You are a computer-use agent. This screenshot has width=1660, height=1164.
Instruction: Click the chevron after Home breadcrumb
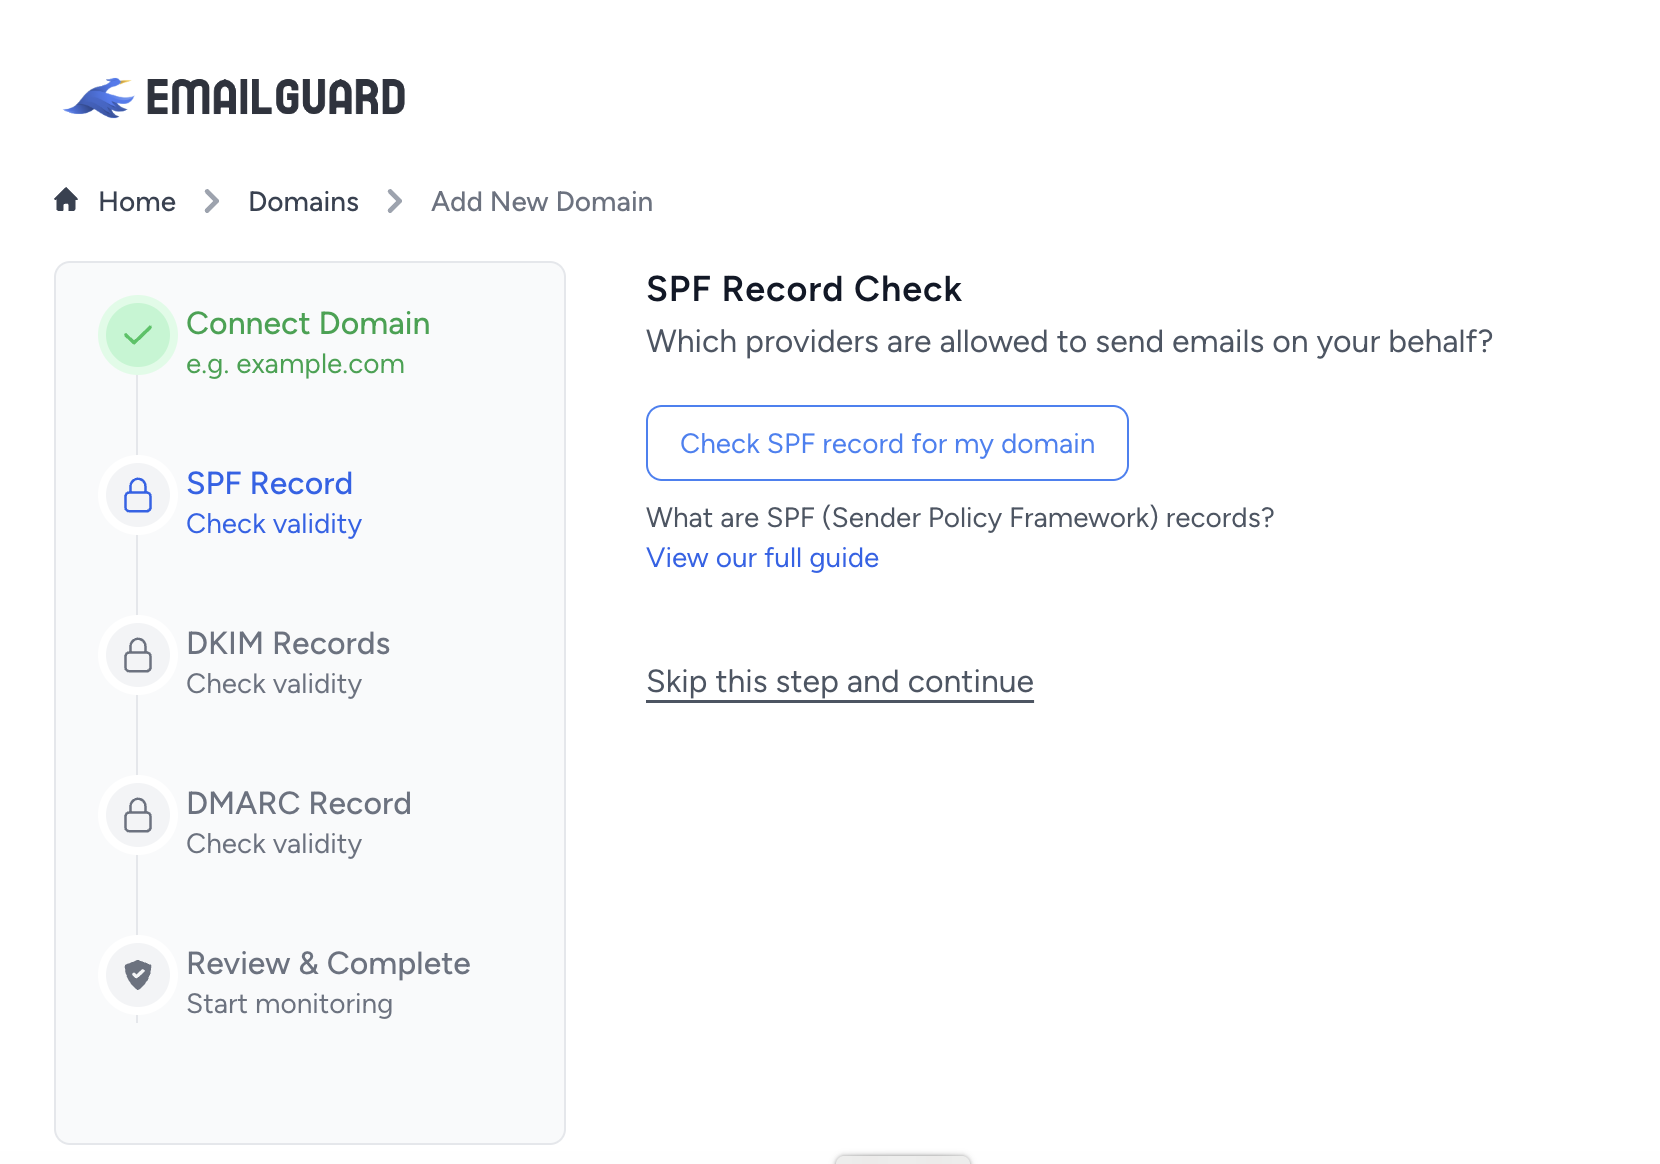pyautogui.click(x=212, y=202)
